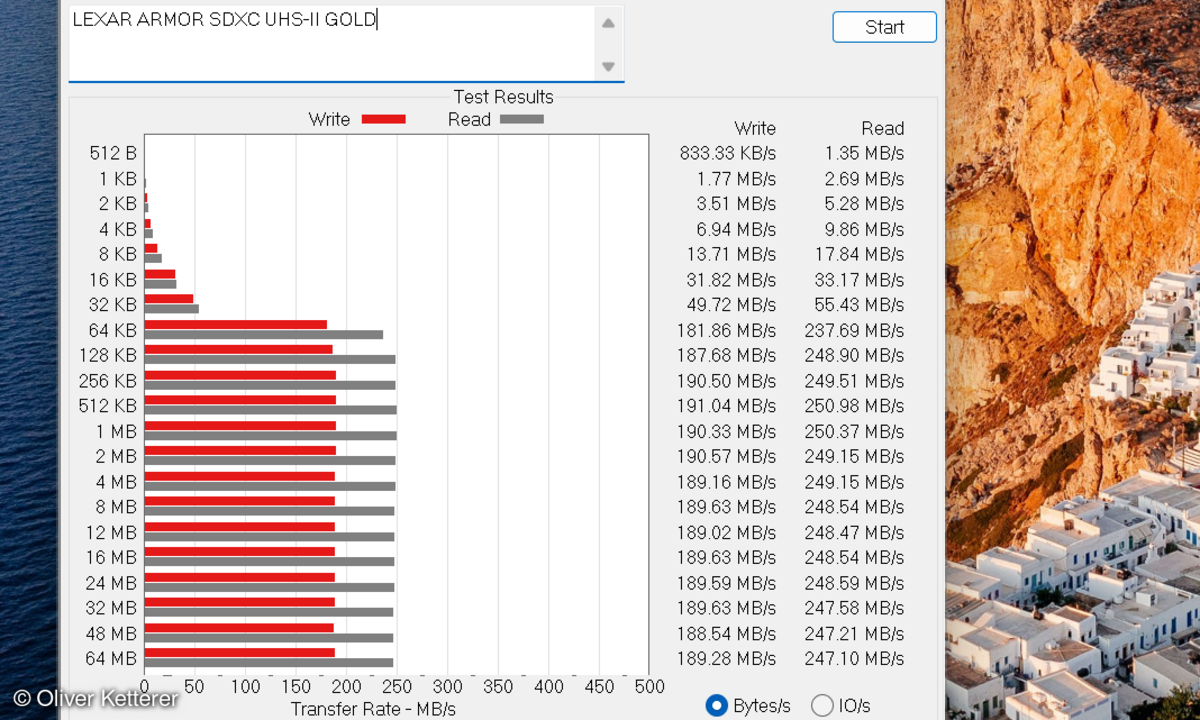Click the gray read bar for 512 KB
The height and width of the screenshot is (720, 1200).
(271, 410)
